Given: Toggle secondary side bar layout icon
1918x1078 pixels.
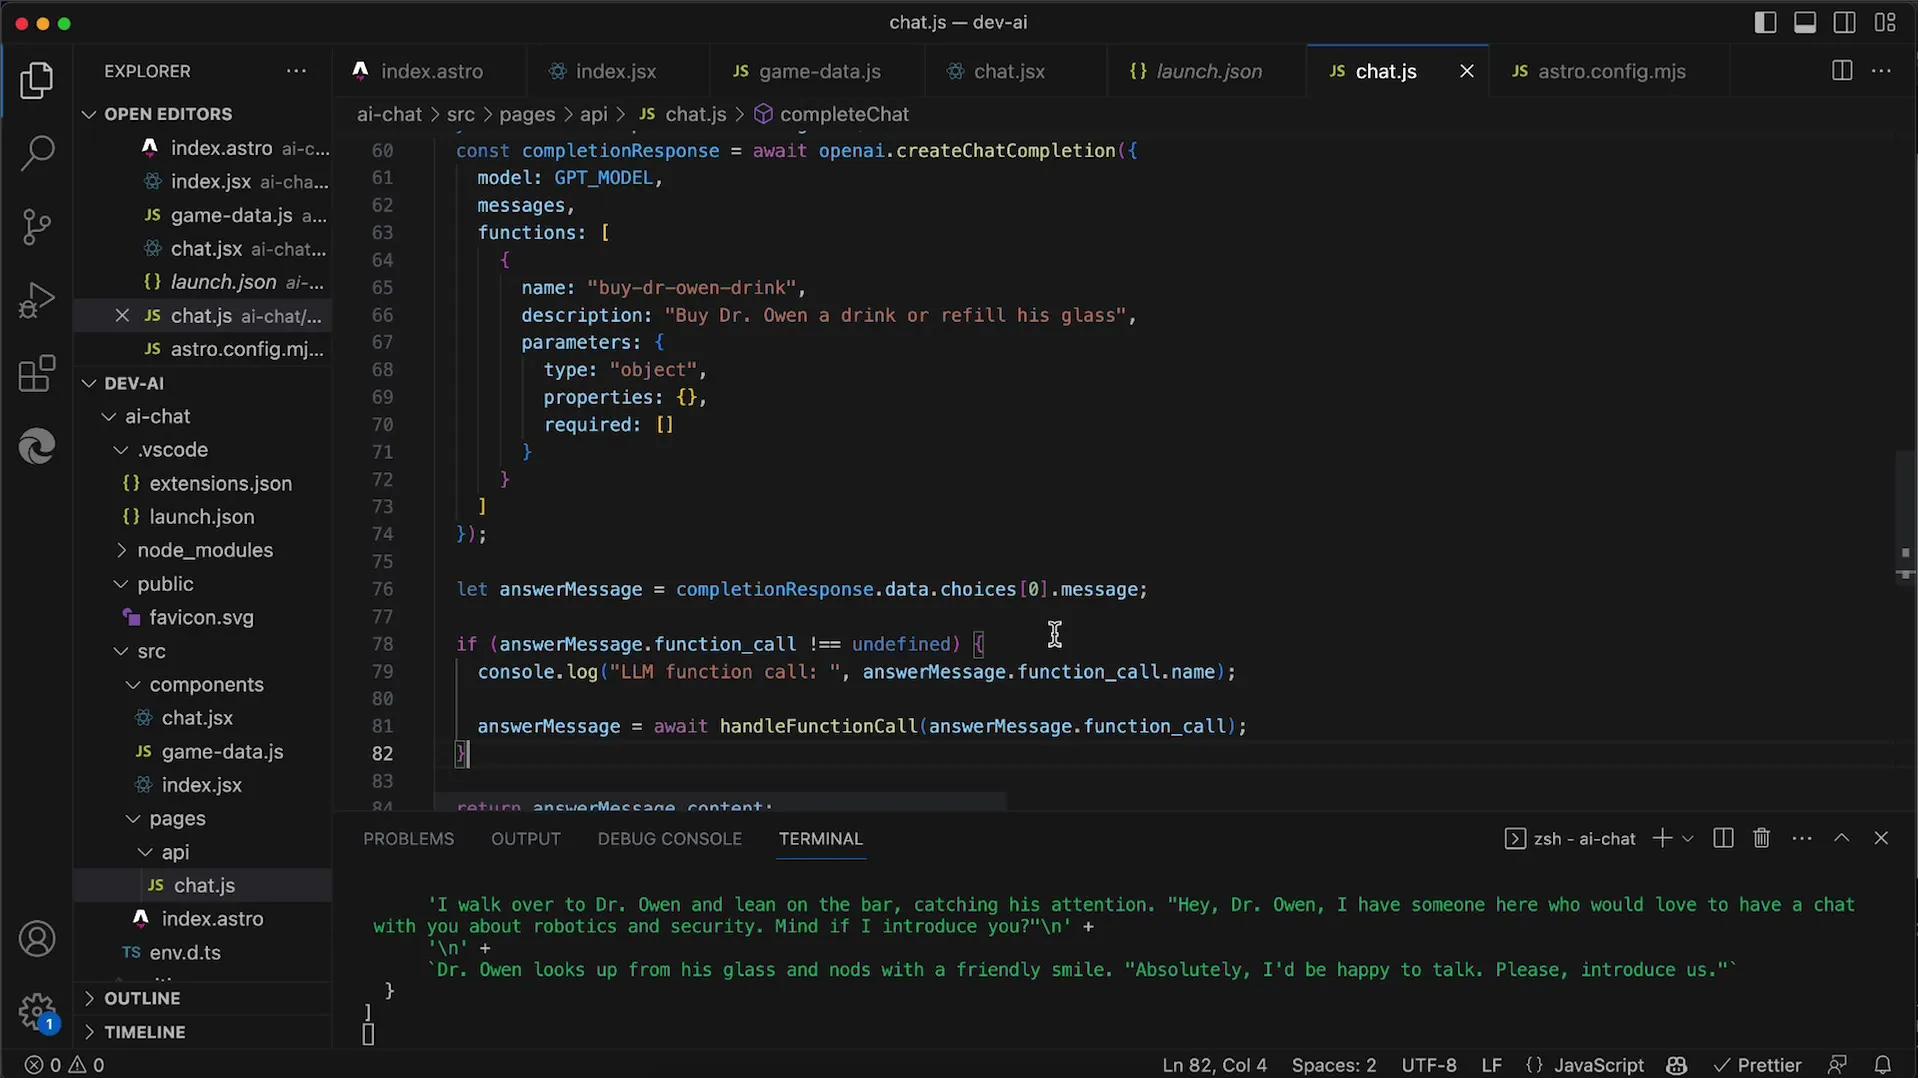Looking at the screenshot, I should [x=1845, y=22].
